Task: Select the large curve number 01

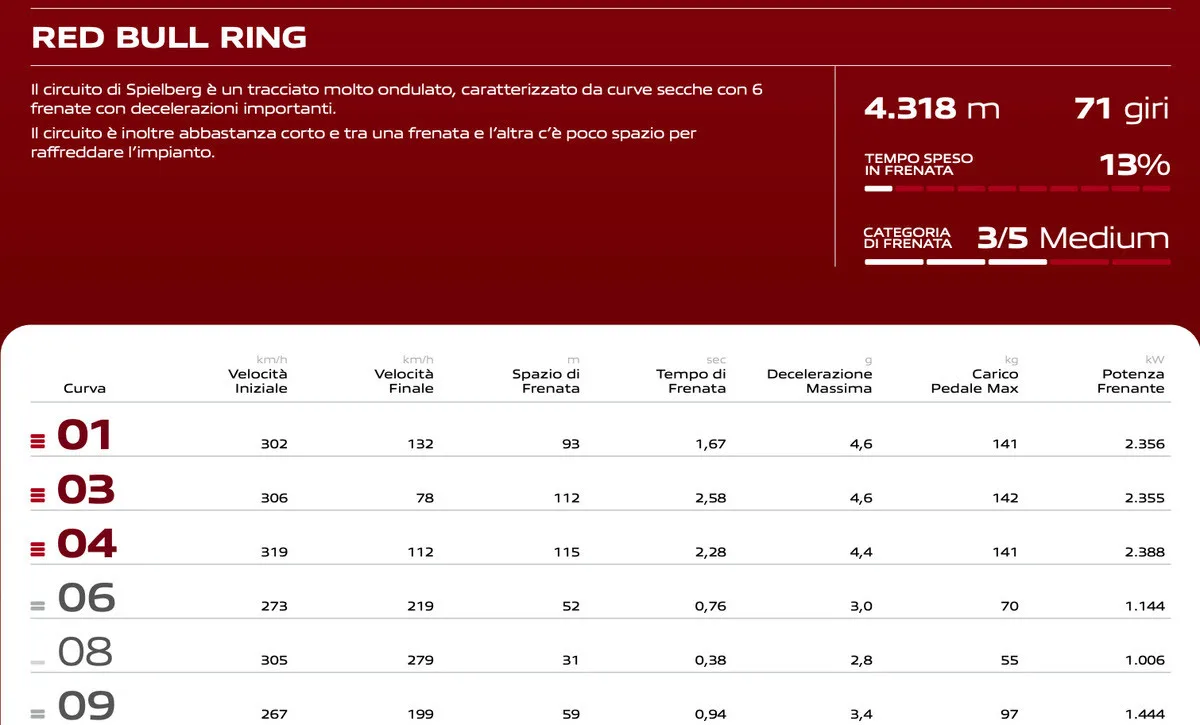Action: pos(85,435)
